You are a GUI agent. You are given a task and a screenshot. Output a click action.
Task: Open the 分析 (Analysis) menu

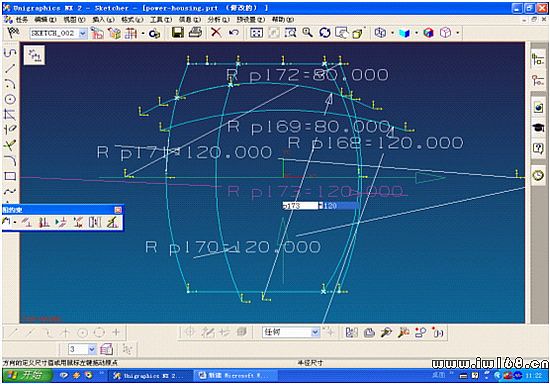218,20
